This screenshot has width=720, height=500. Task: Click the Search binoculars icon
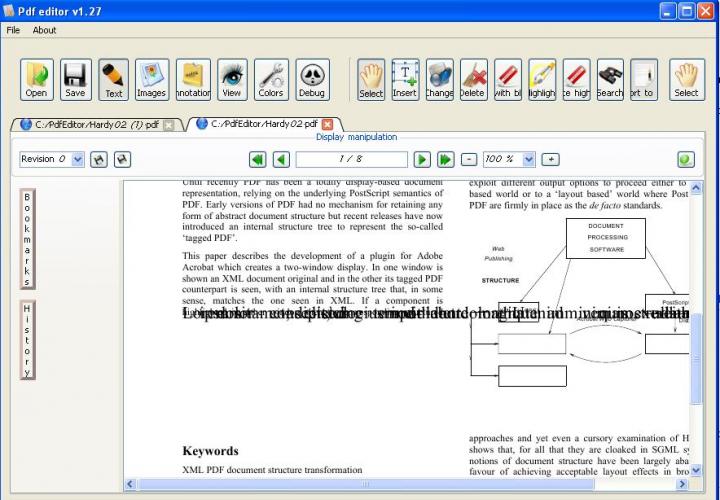click(610, 79)
